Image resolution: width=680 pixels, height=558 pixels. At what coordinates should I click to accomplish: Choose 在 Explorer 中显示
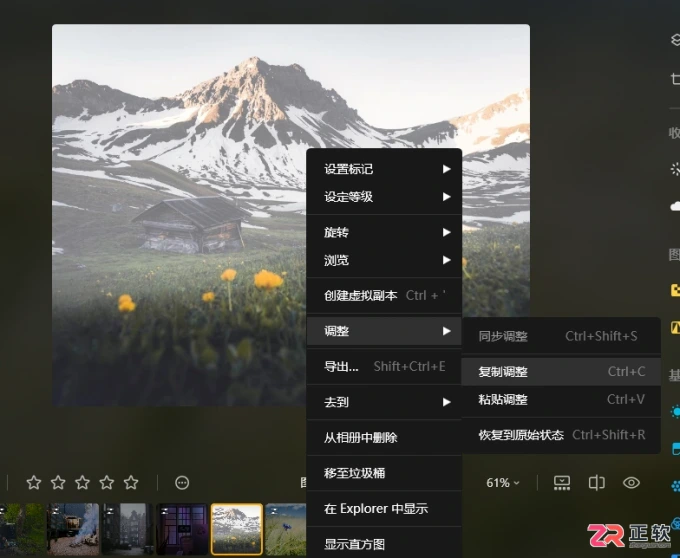pos(384,509)
